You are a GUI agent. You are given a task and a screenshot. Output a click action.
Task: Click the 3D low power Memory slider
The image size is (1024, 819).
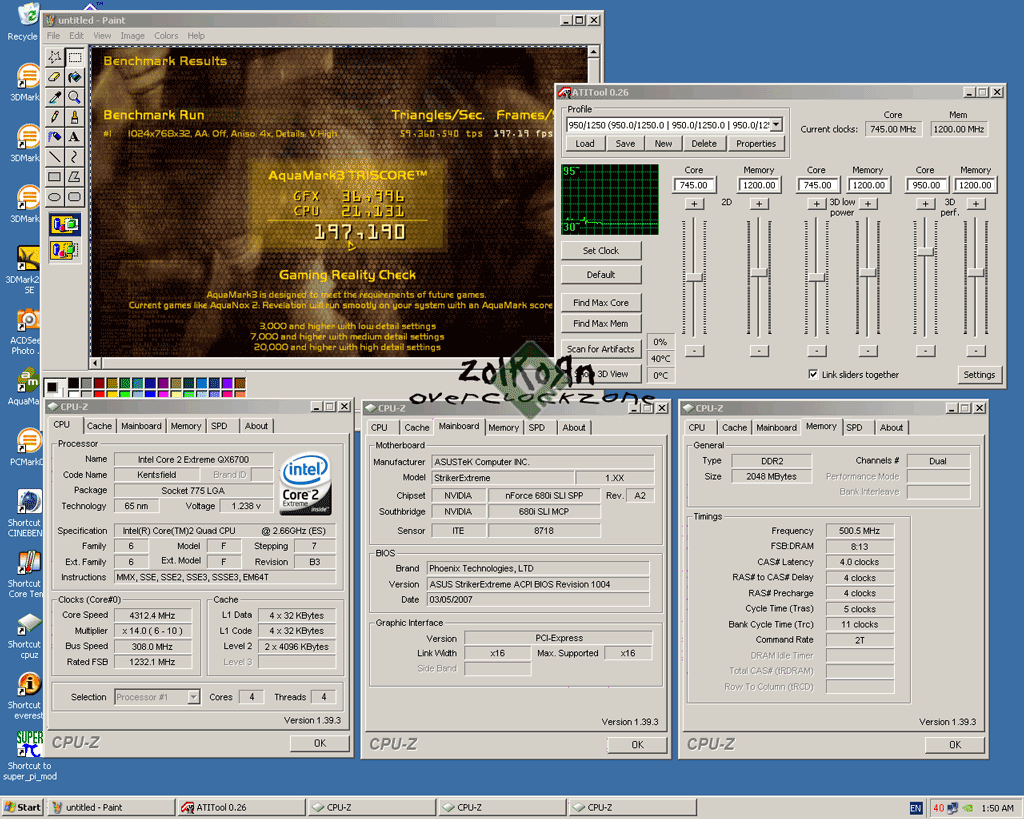867,272
